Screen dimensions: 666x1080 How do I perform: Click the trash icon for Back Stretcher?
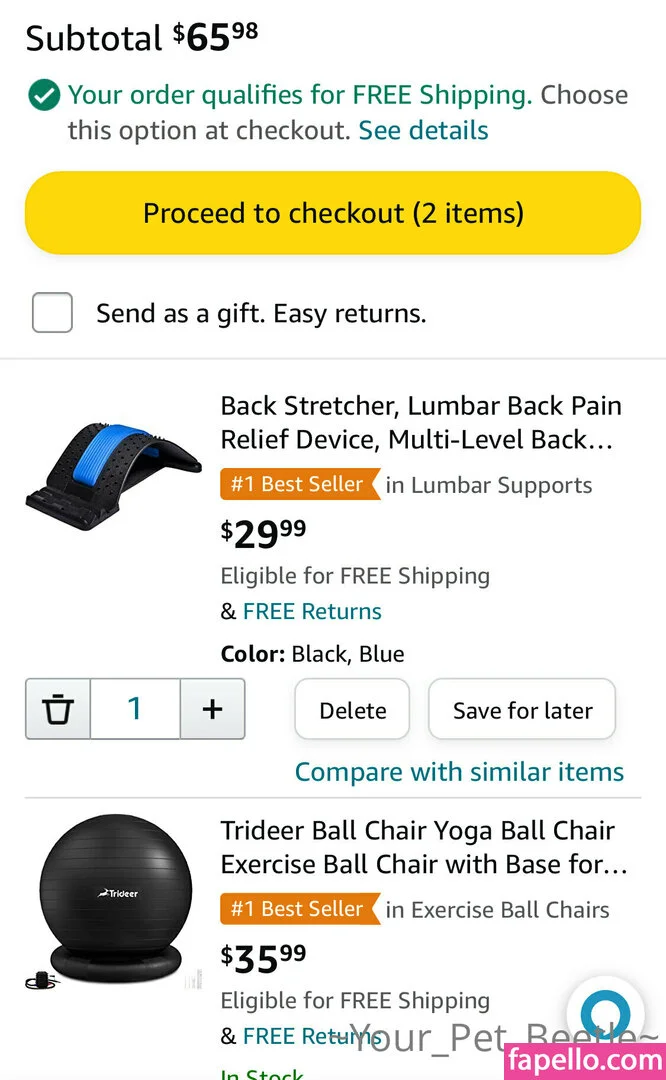tap(58, 709)
